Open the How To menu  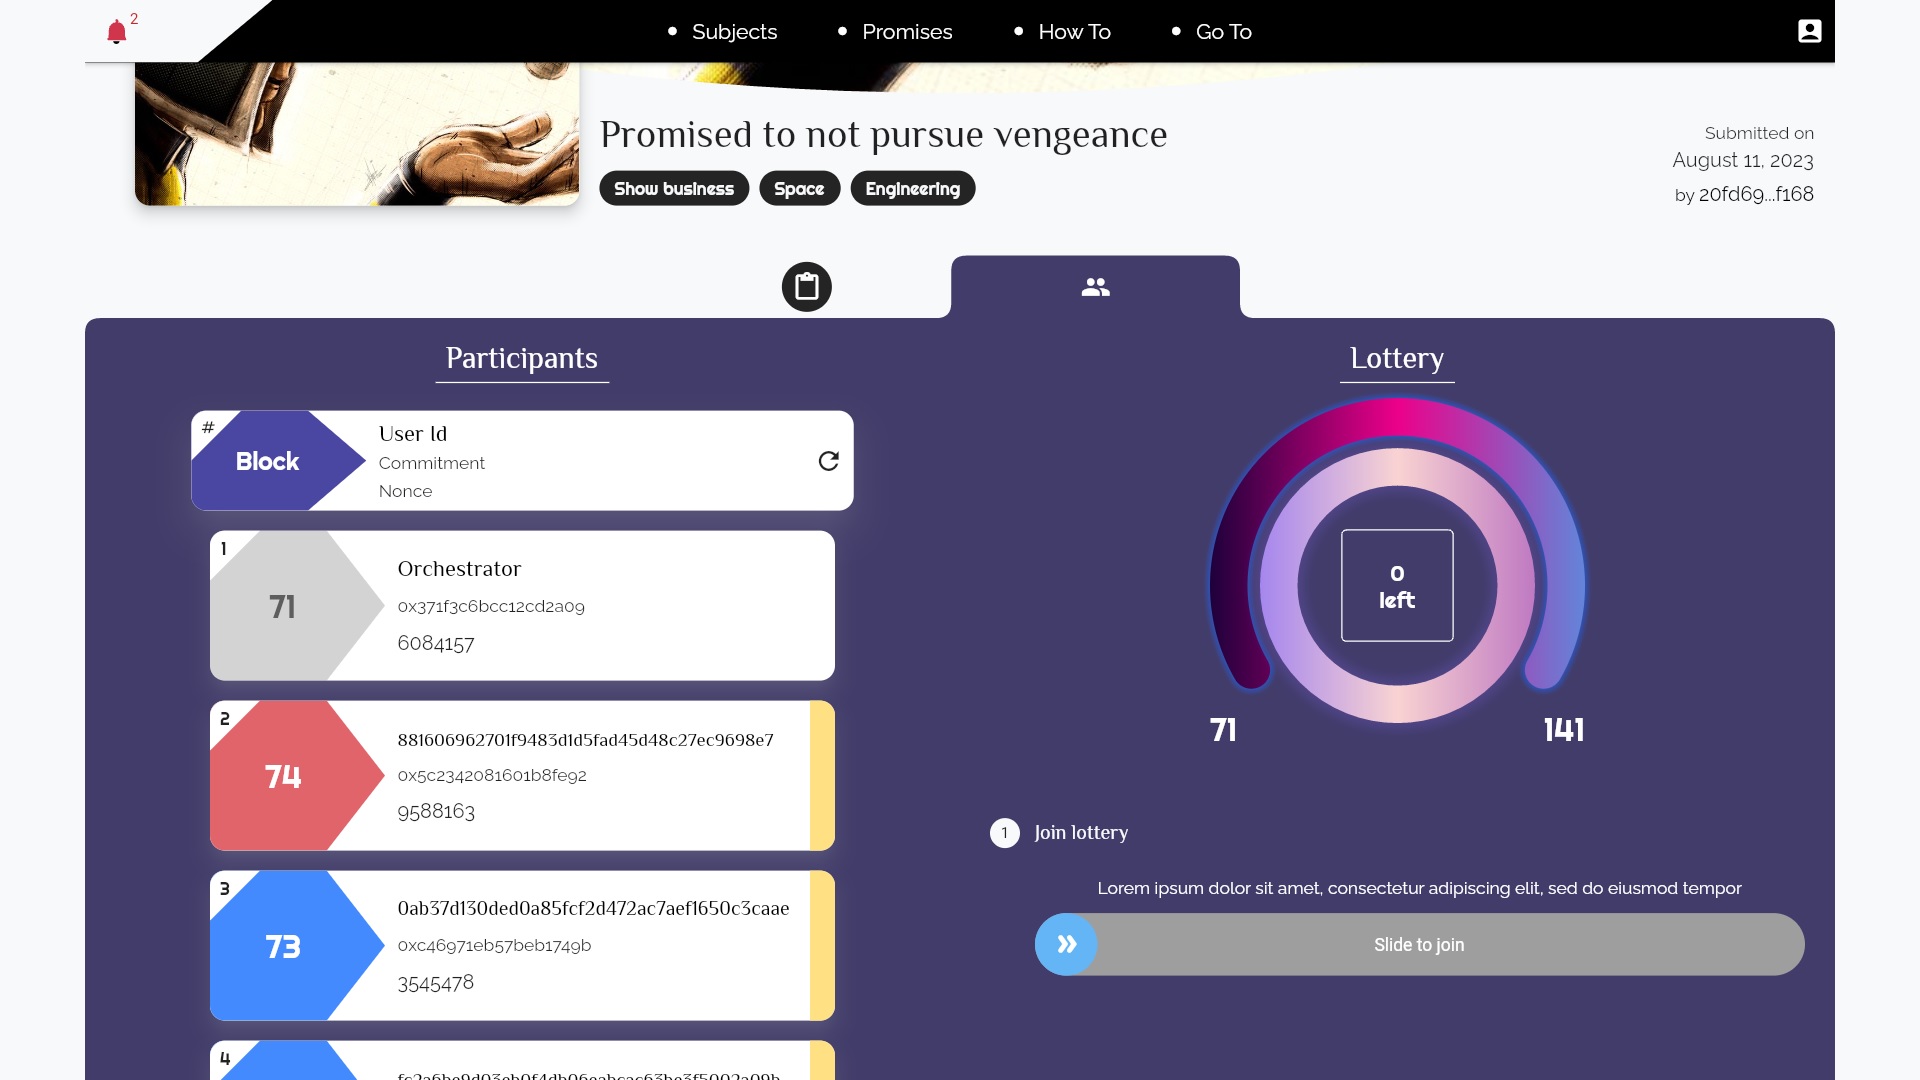(1074, 31)
